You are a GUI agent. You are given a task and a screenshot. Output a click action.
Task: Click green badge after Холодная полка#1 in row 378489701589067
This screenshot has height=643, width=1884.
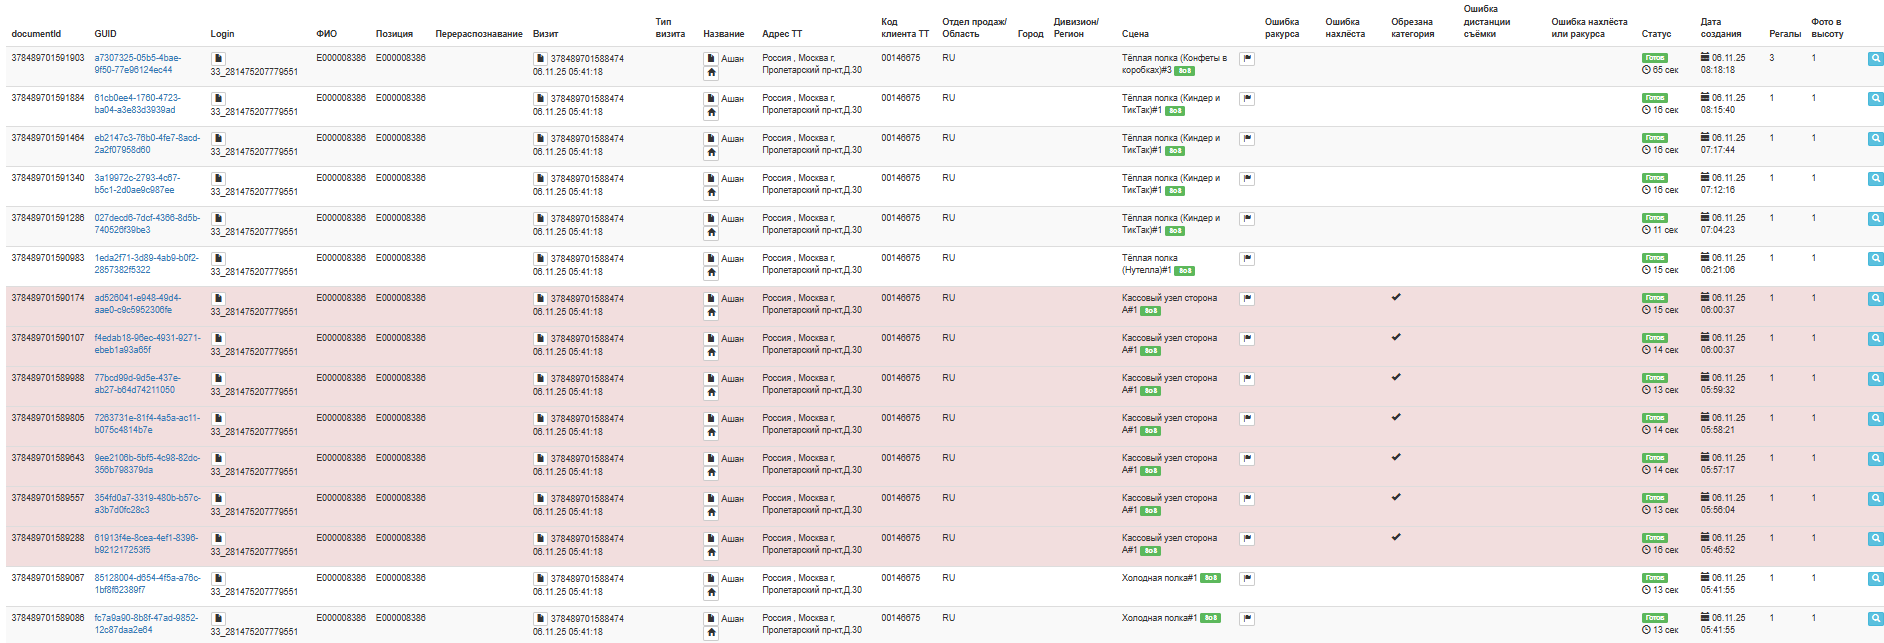tap(1210, 578)
